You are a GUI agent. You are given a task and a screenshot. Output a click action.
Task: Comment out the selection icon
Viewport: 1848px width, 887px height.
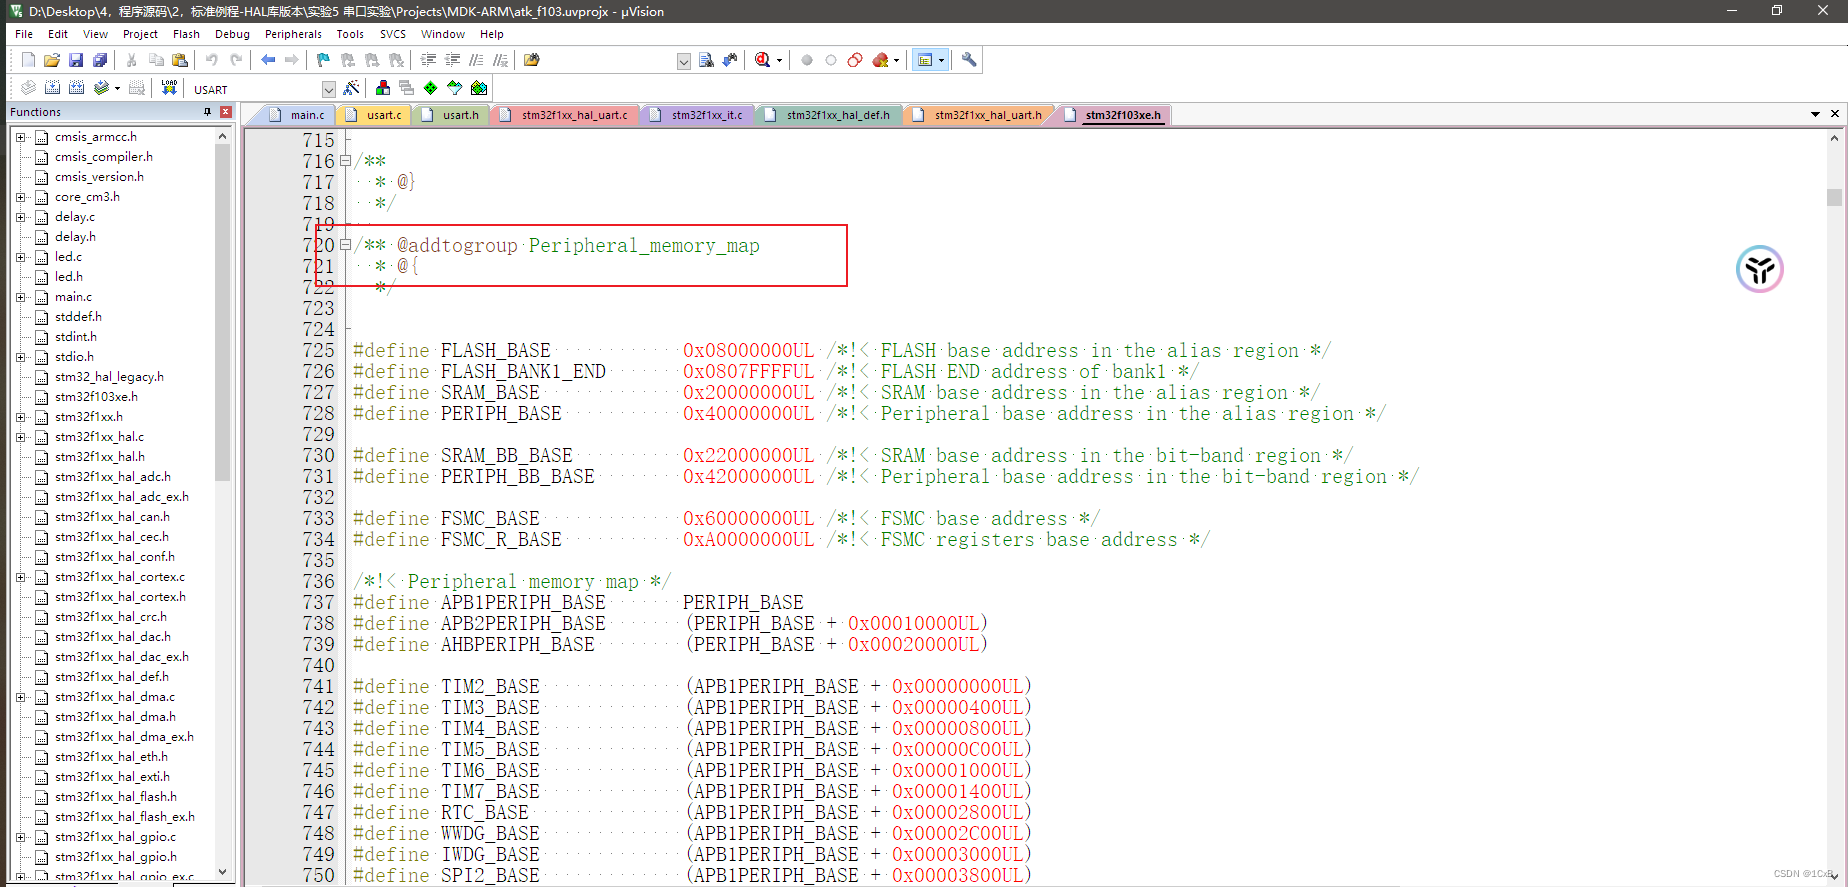click(x=477, y=60)
